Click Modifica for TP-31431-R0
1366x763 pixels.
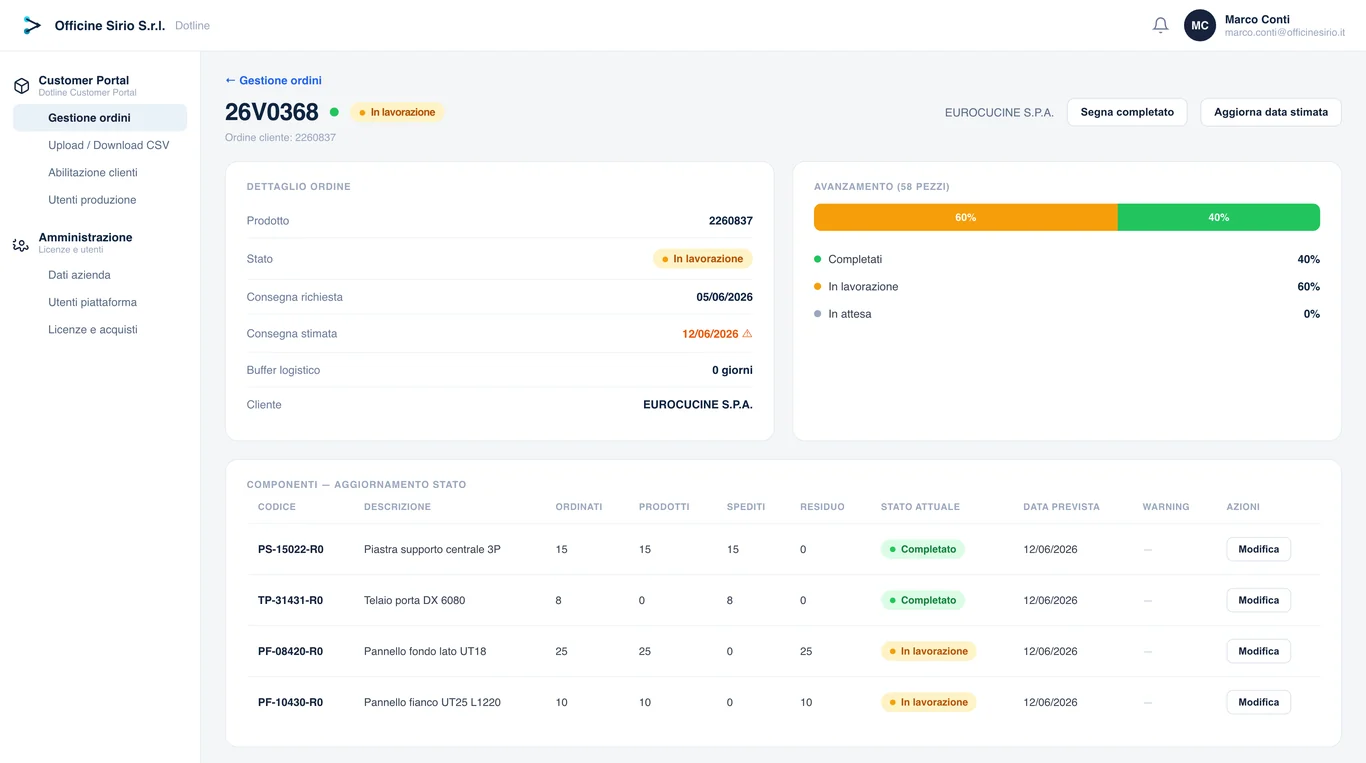tap(1258, 600)
